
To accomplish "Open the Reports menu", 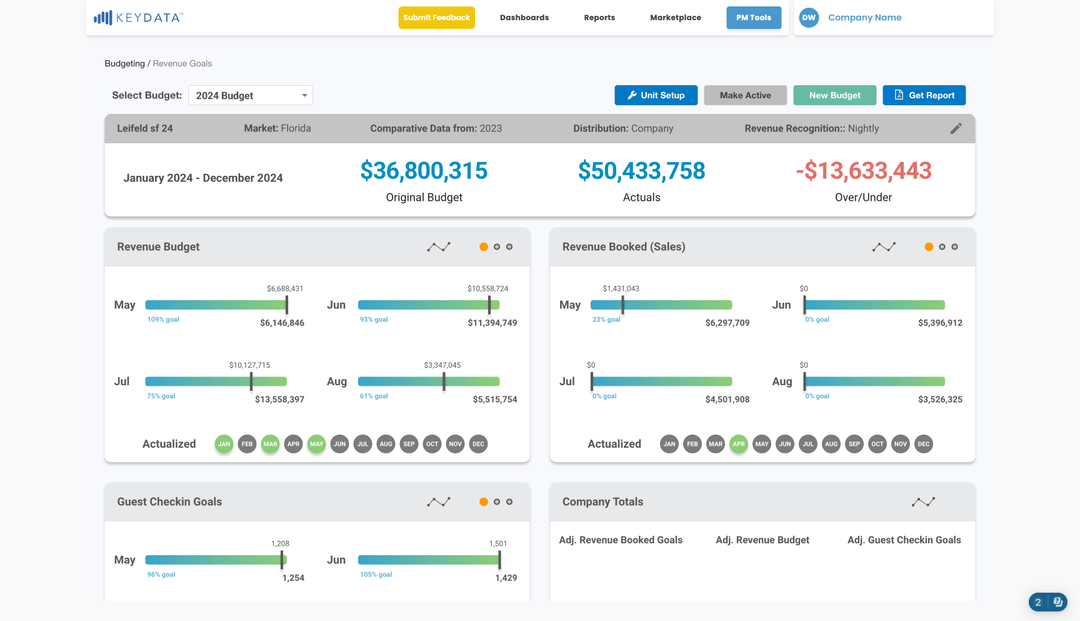I will click(599, 17).
